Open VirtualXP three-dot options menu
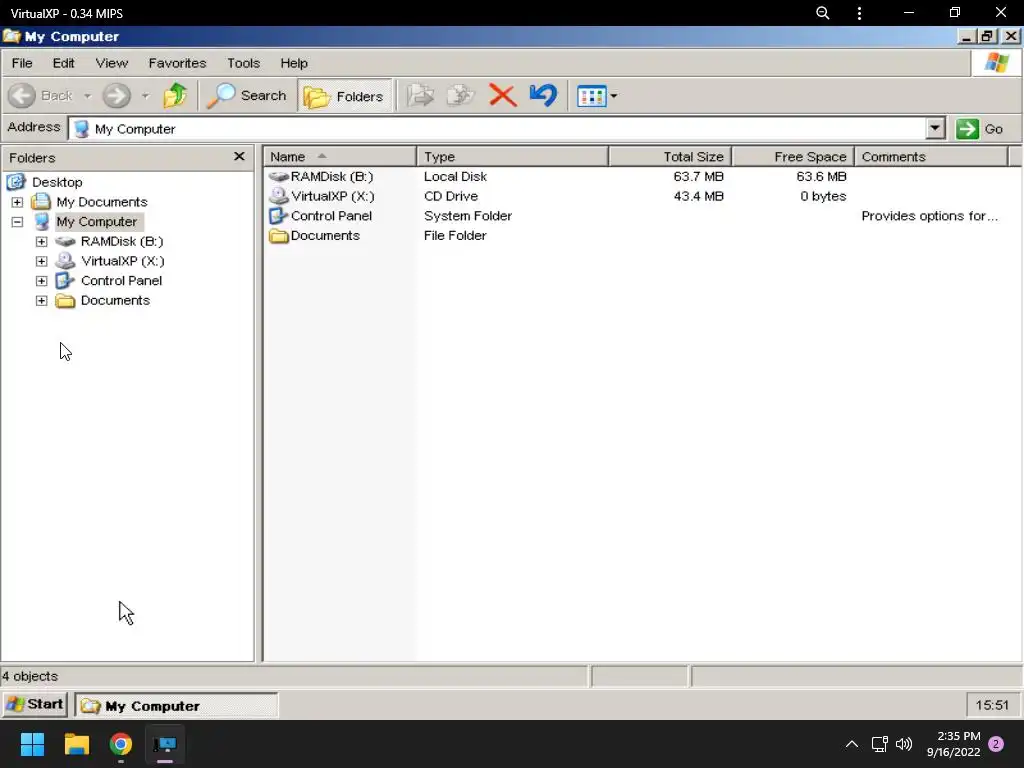The image size is (1024, 768). (859, 13)
